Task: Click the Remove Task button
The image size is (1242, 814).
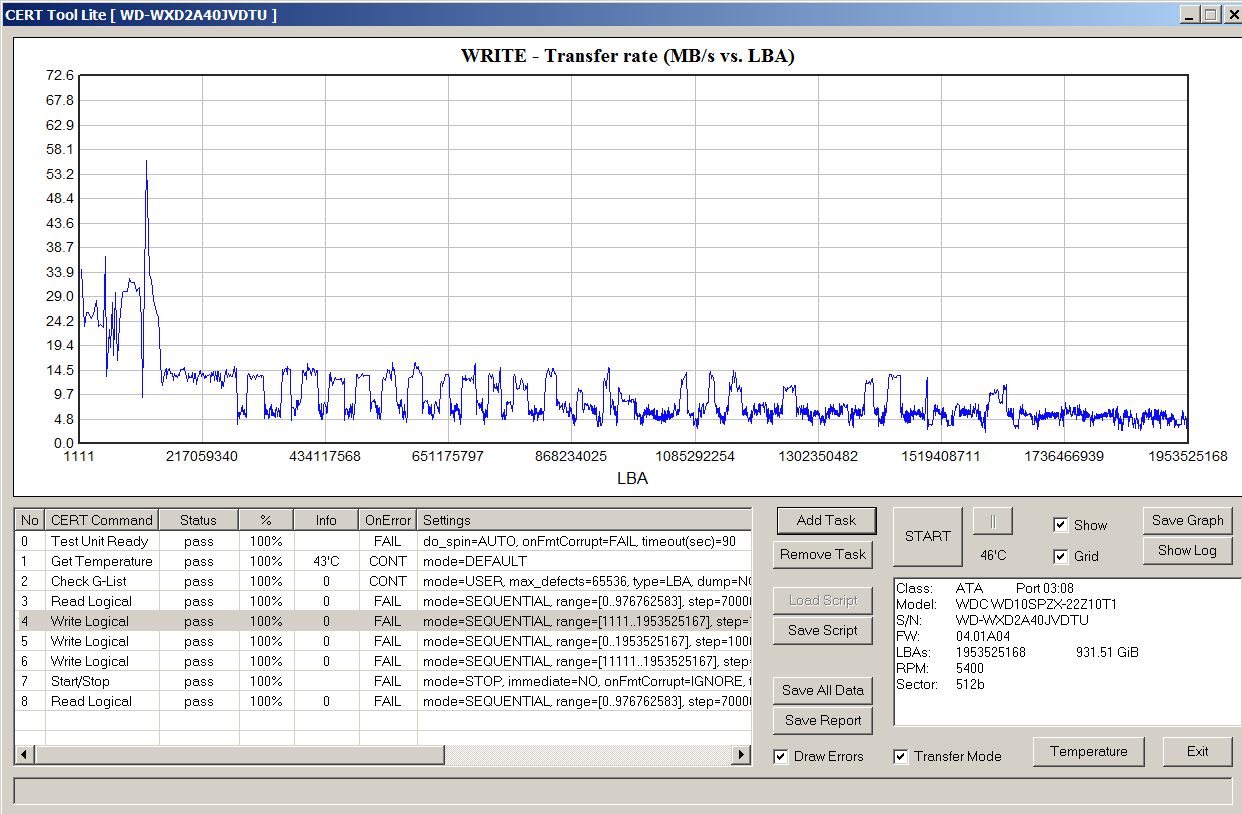Action: tap(823, 554)
